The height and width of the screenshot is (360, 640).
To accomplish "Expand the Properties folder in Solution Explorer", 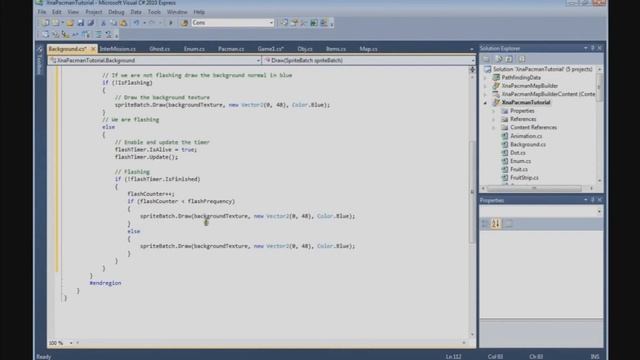I will point(494,111).
